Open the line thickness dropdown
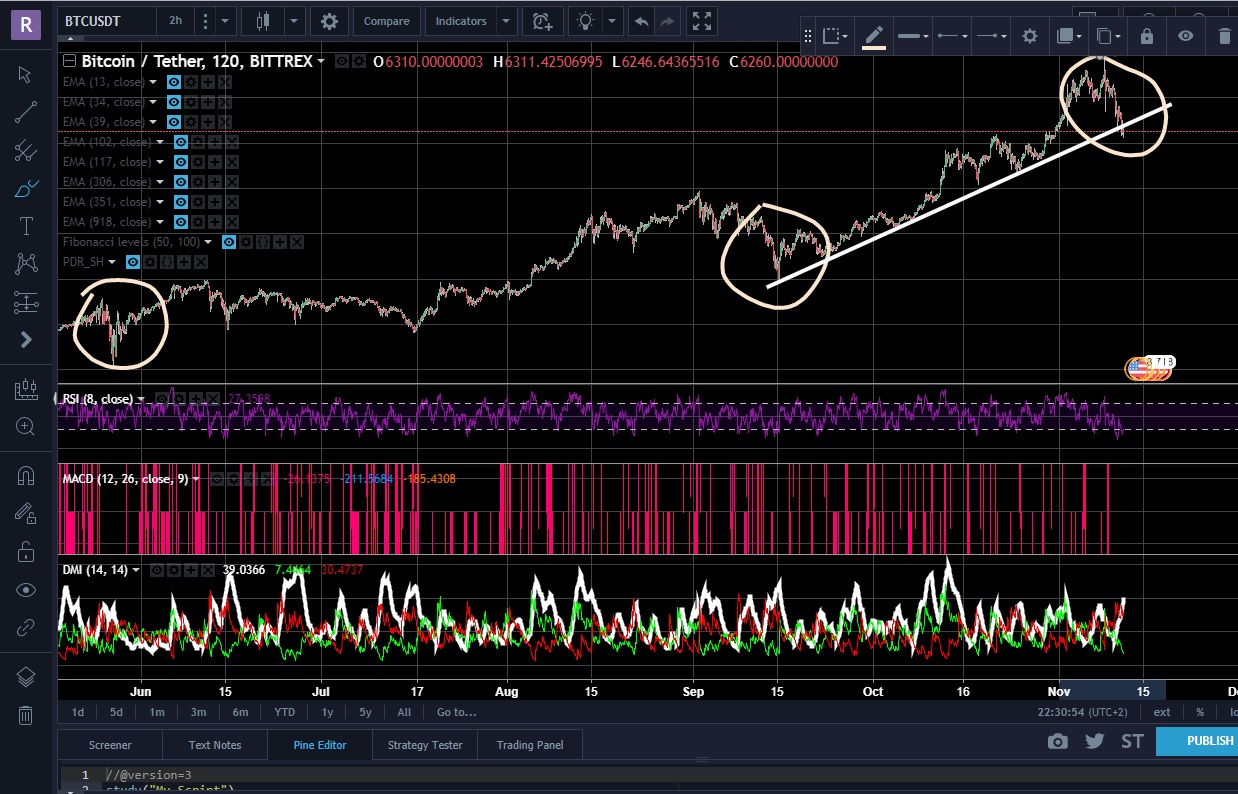The image size is (1238, 794). tap(912, 37)
